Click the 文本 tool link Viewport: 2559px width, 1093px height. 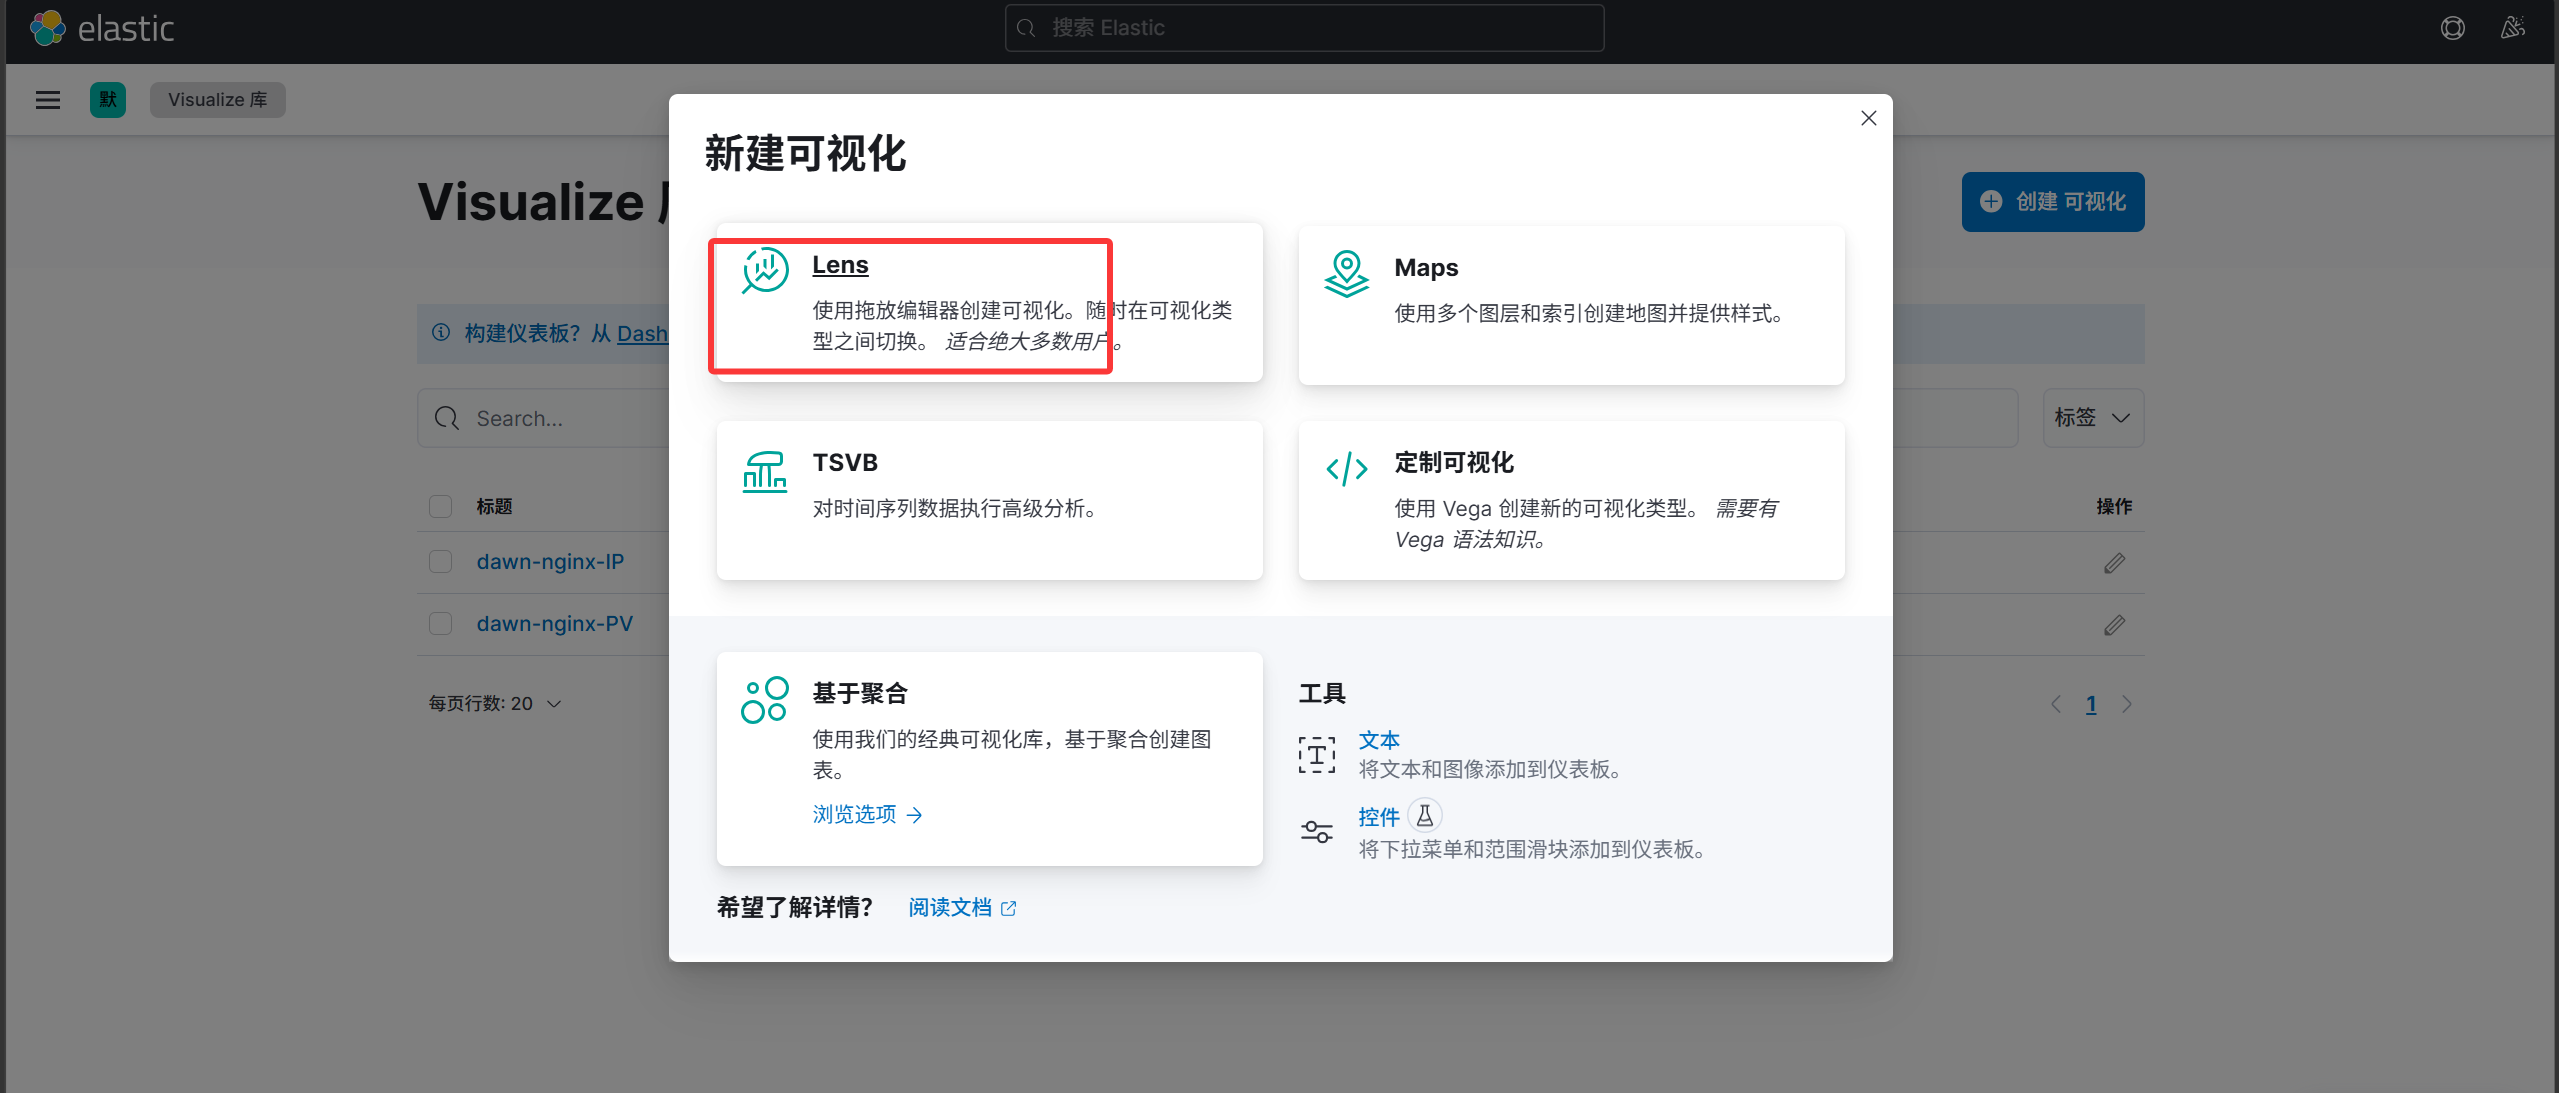tap(1378, 740)
